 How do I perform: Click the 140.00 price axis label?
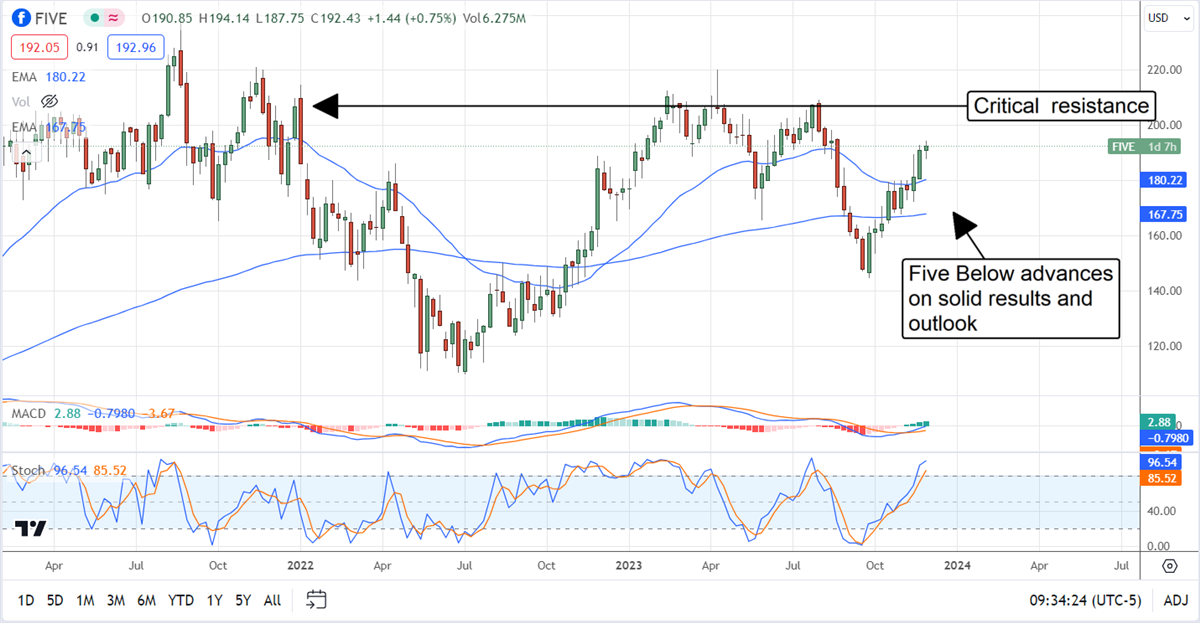coord(1165,291)
